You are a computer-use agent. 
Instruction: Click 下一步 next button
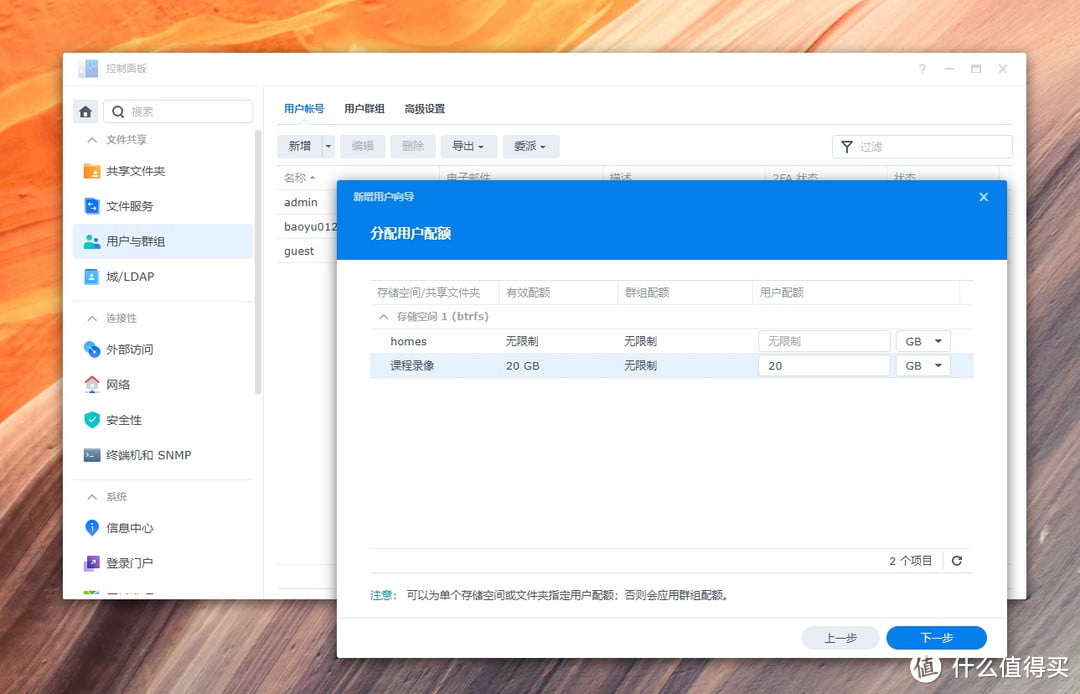pos(936,638)
